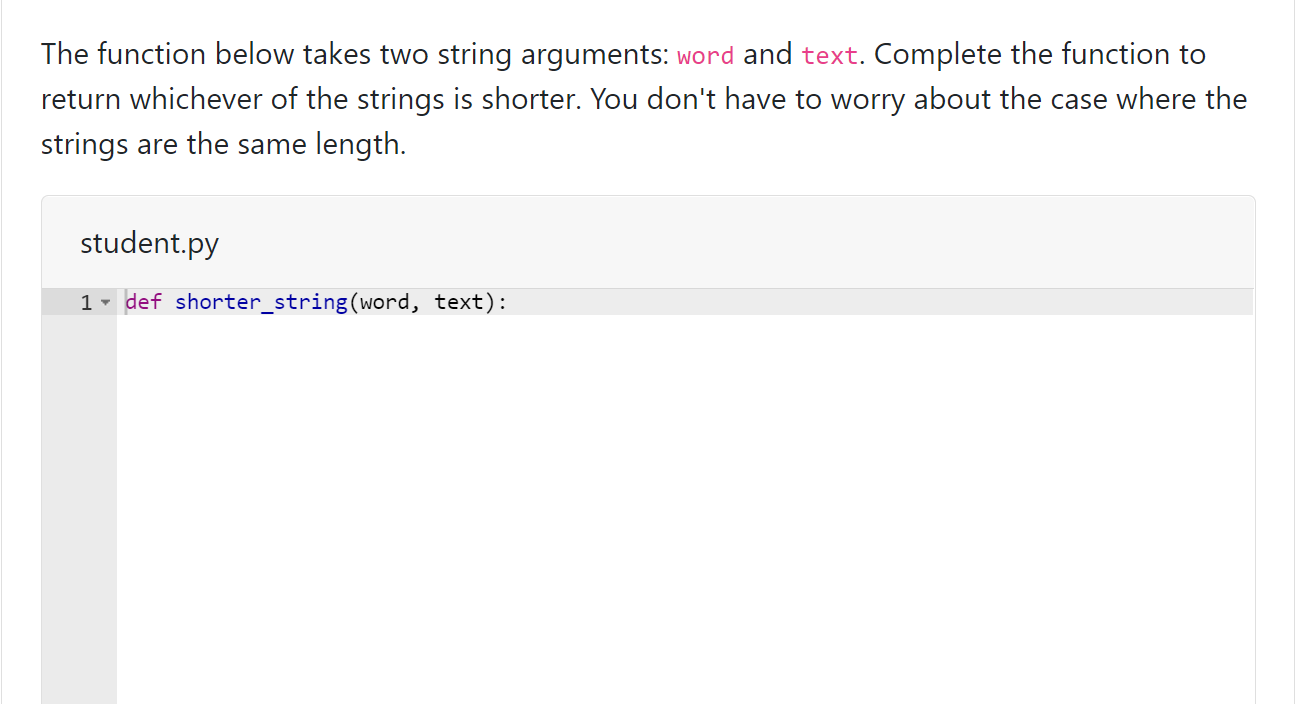
Task: Click the inline code token text in instructions
Action: point(830,55)
